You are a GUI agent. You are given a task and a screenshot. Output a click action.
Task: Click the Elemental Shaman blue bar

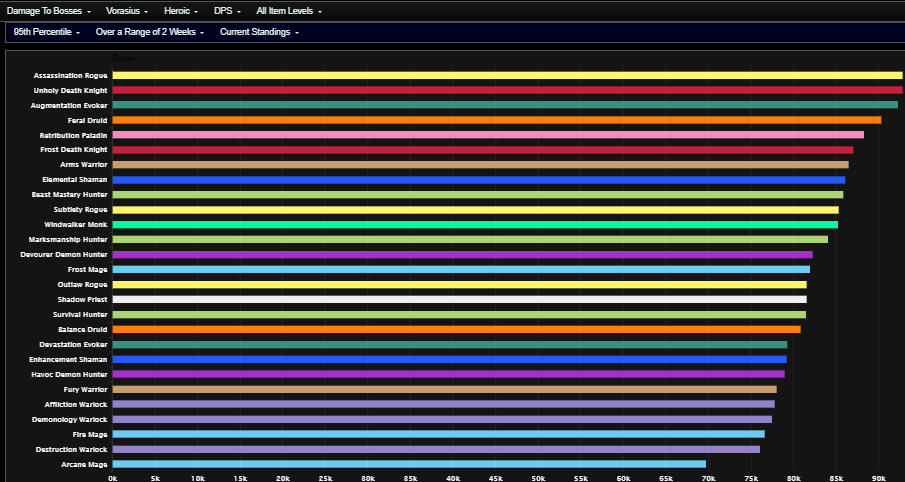click(479, 180)
